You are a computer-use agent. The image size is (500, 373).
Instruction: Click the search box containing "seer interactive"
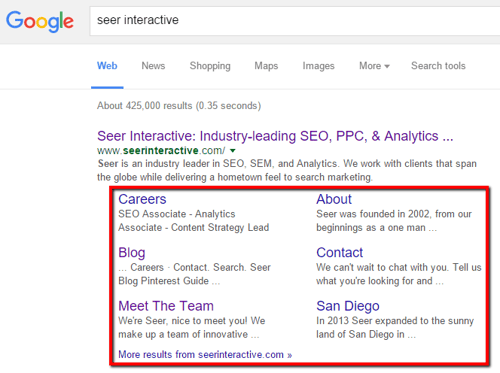(295, 21)
